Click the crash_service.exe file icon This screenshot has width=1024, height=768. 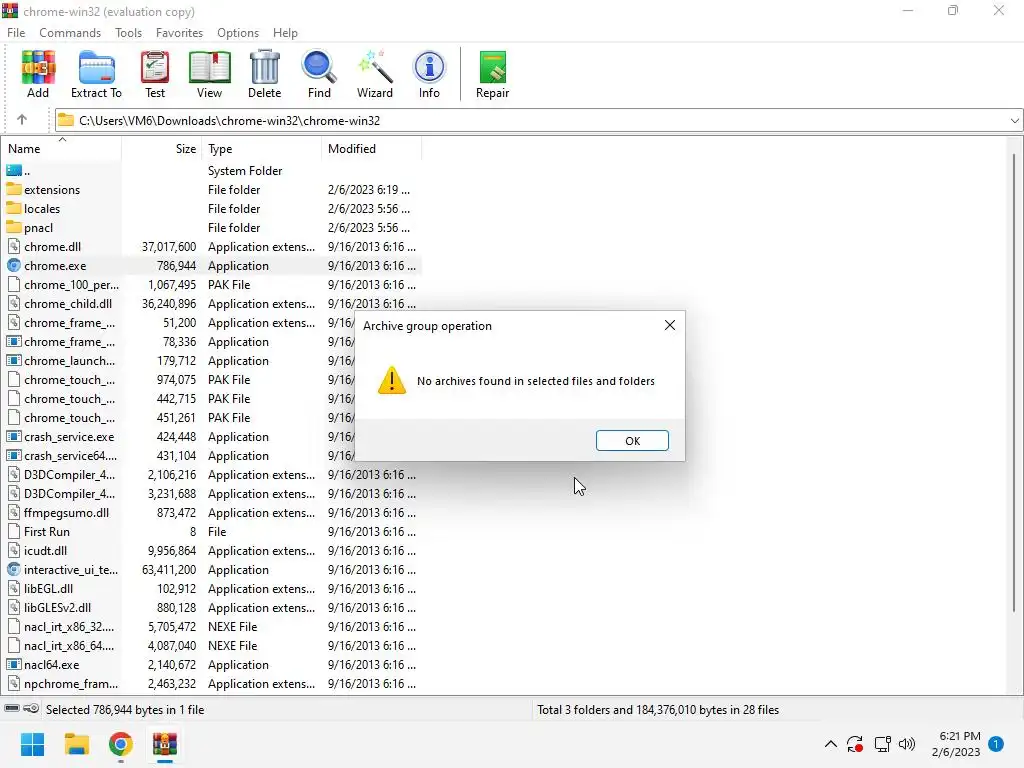[14, 436]
